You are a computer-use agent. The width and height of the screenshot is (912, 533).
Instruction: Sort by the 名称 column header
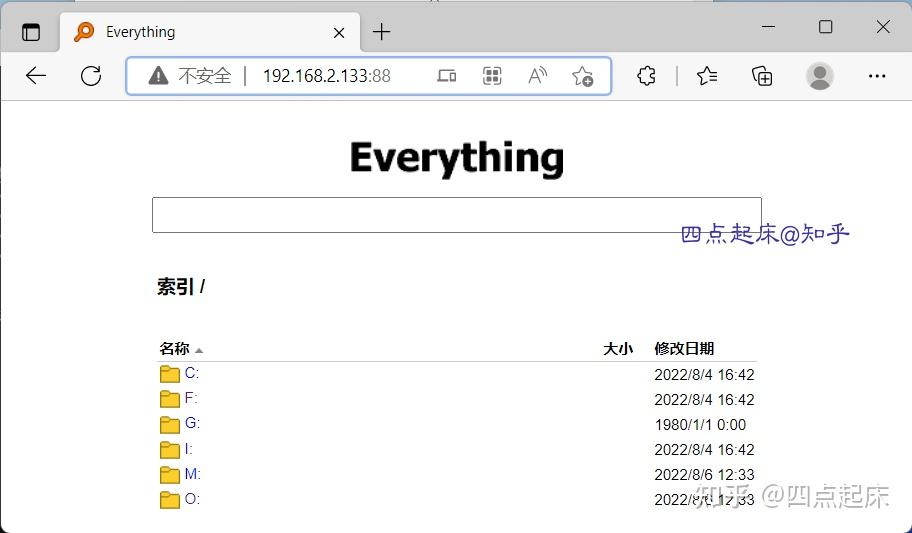pyautogui.click(x=174, y=349)
